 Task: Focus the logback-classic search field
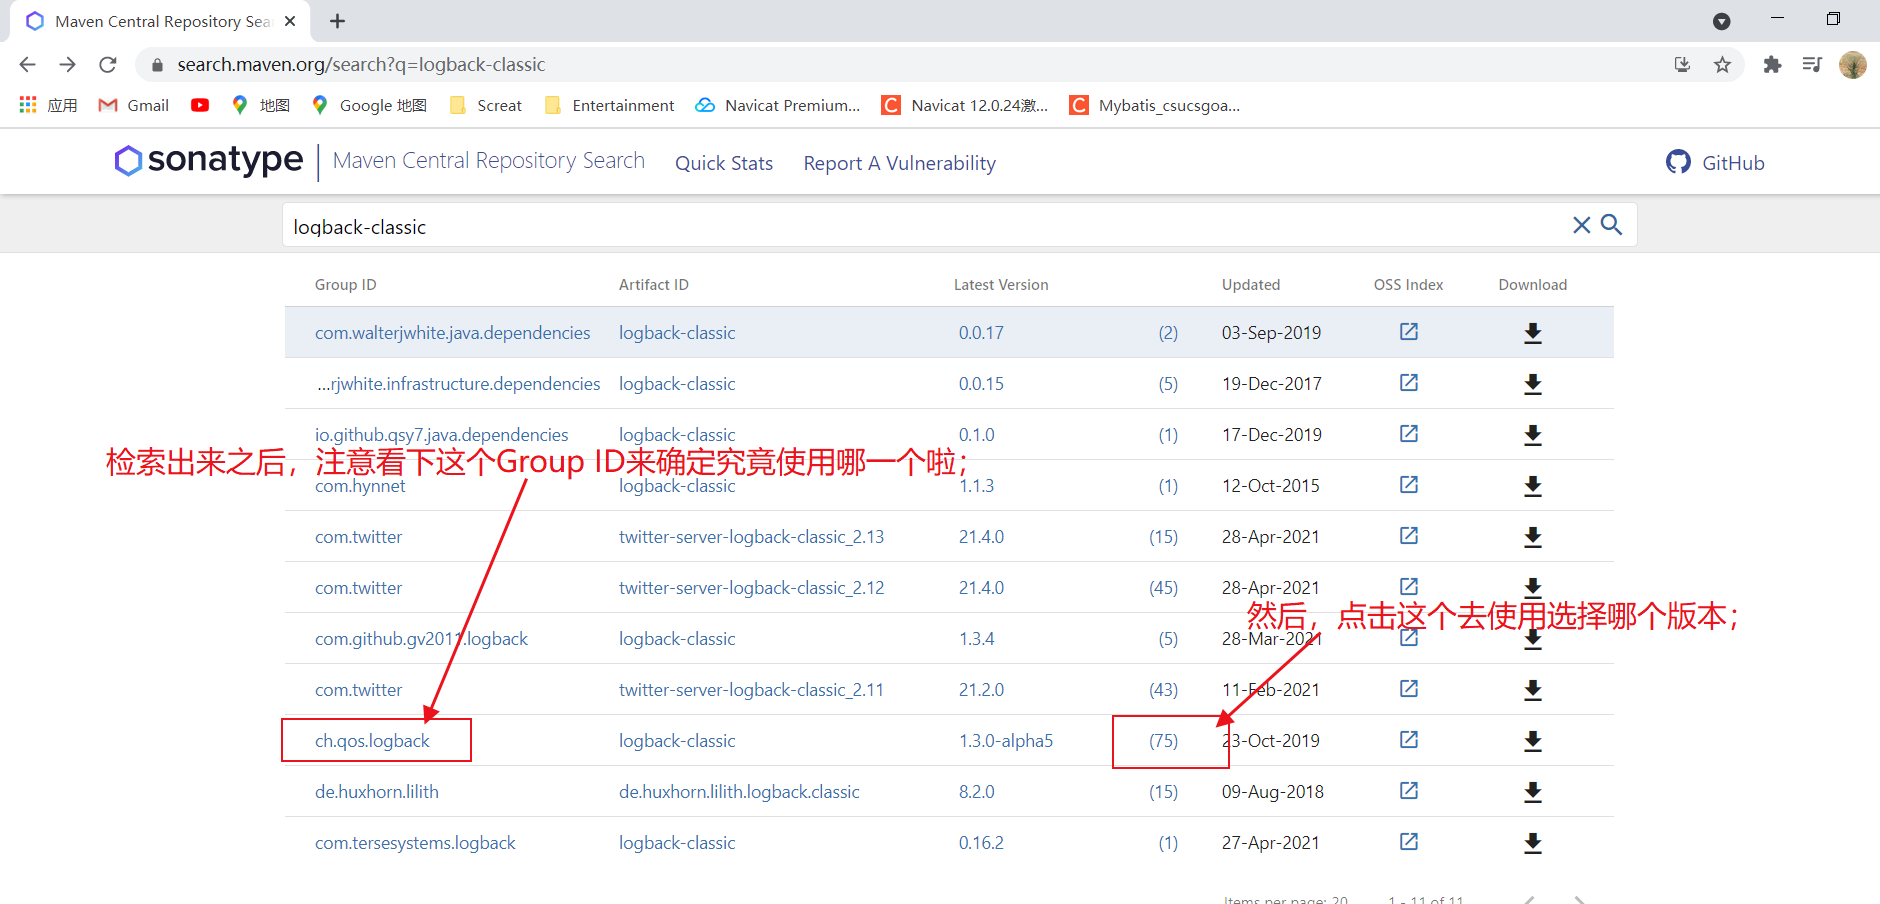925,227
